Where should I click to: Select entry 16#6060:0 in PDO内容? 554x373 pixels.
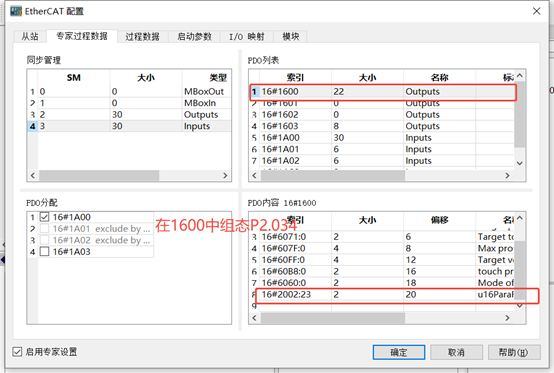tap(382, 283)
